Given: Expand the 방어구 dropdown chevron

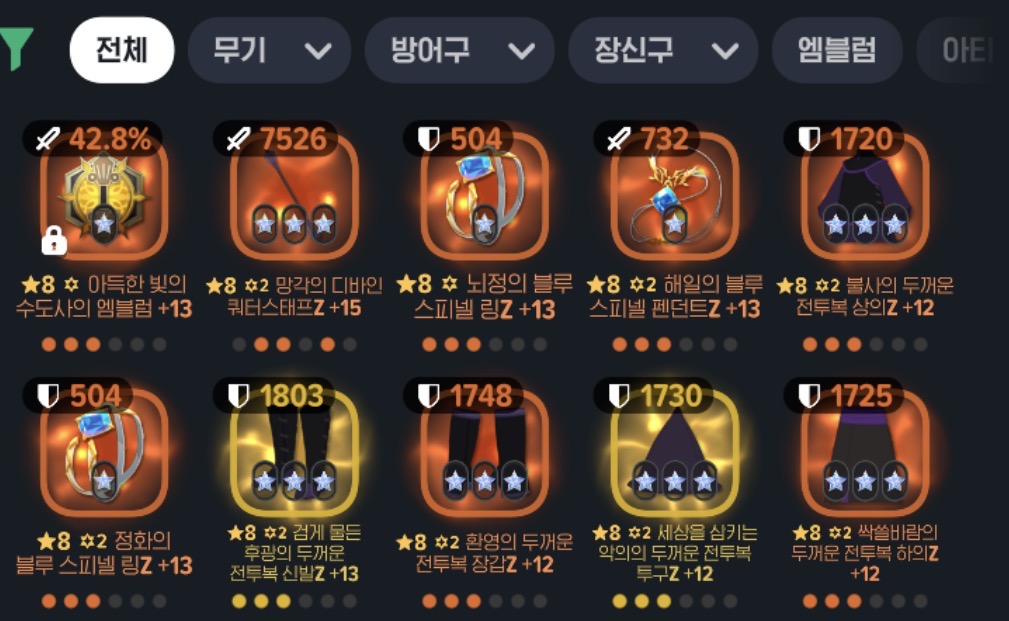Looking at the screenshot, I should (x=521, y=50).
